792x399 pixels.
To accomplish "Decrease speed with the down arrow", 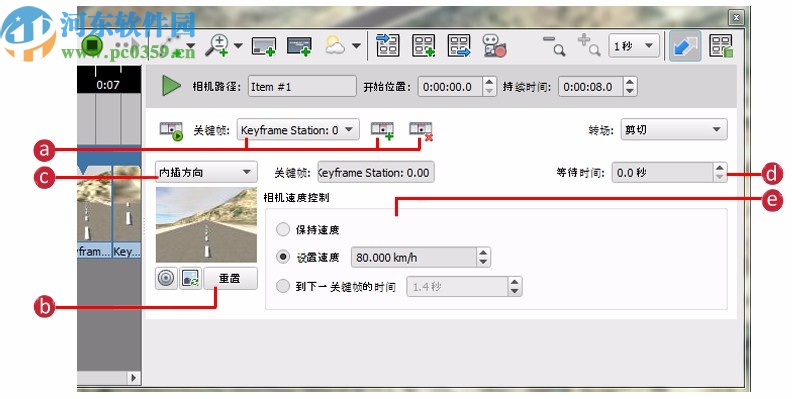I will pos(483,262).
